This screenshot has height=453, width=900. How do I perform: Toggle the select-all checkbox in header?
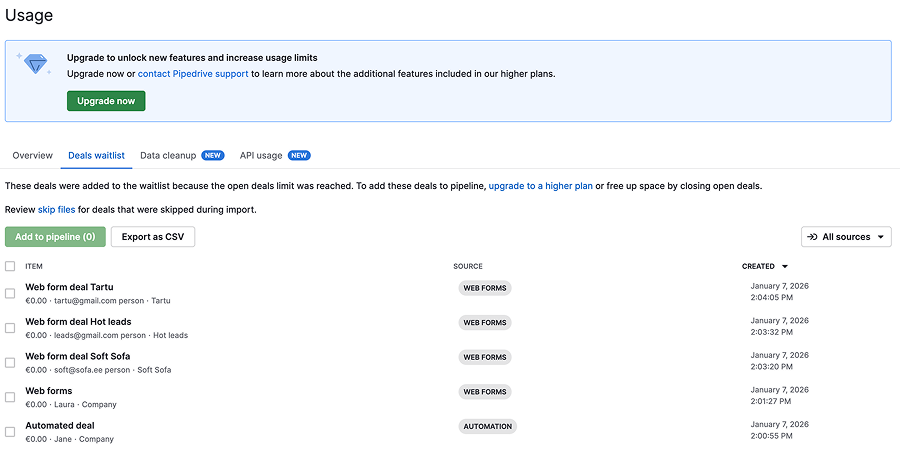click(x=10, y=266)
